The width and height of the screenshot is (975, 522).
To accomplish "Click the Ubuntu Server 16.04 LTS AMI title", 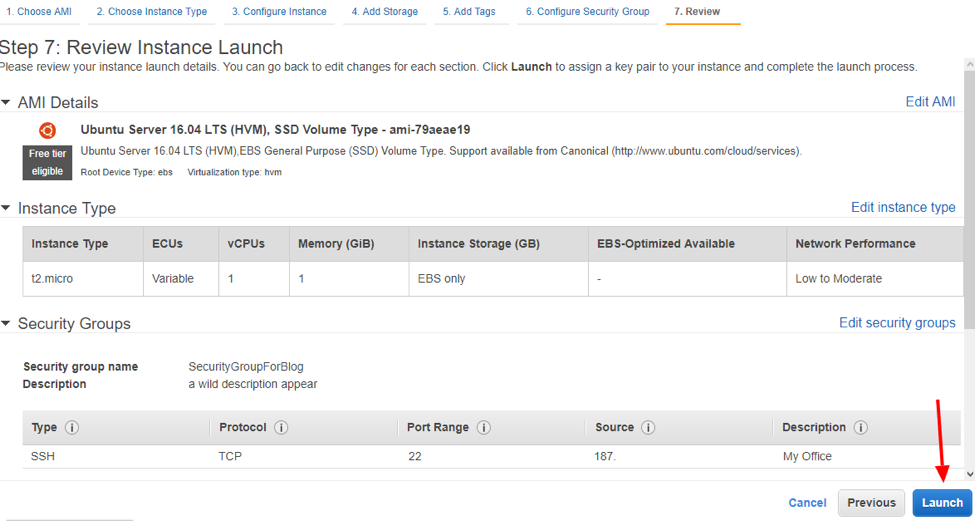I will (275, 130).
